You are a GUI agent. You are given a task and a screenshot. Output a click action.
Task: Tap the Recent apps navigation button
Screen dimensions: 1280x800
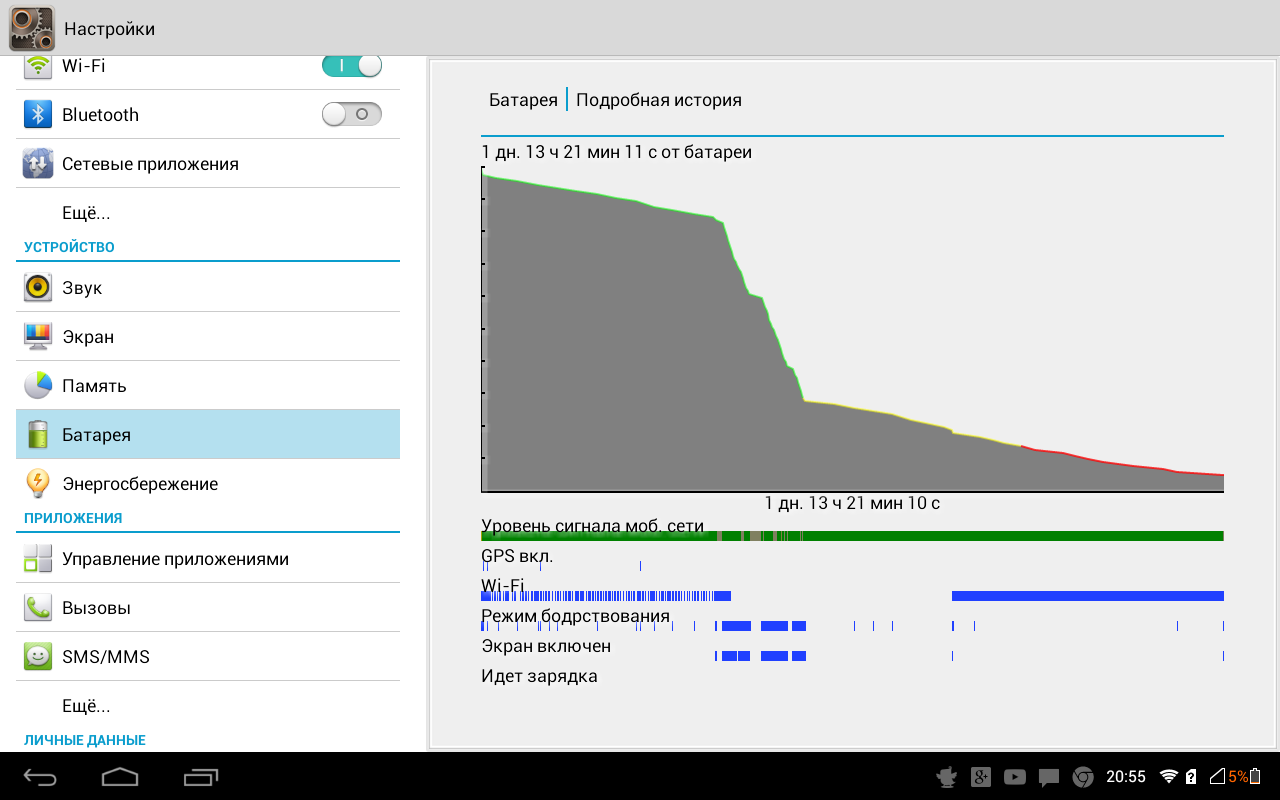coord(201,776)
